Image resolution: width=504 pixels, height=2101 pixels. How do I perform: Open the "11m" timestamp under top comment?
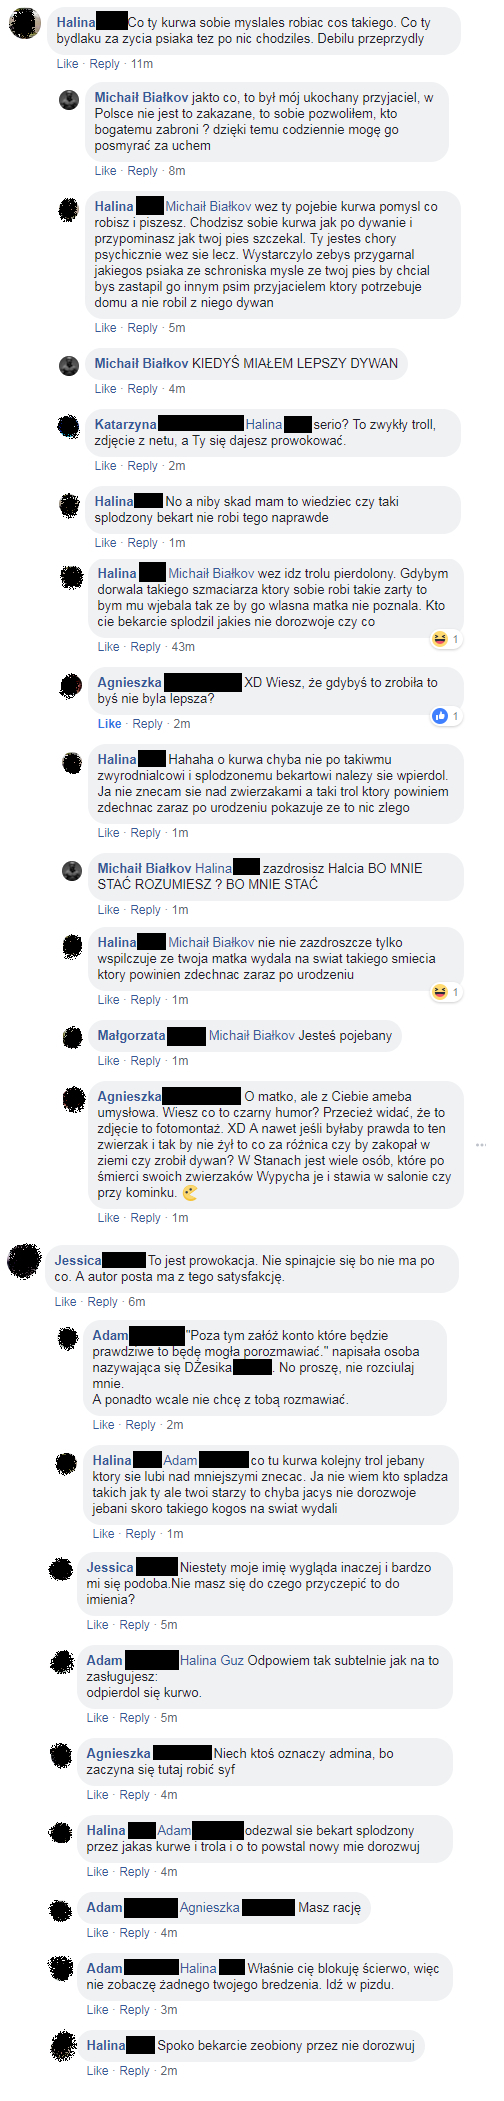pos(142,64)
